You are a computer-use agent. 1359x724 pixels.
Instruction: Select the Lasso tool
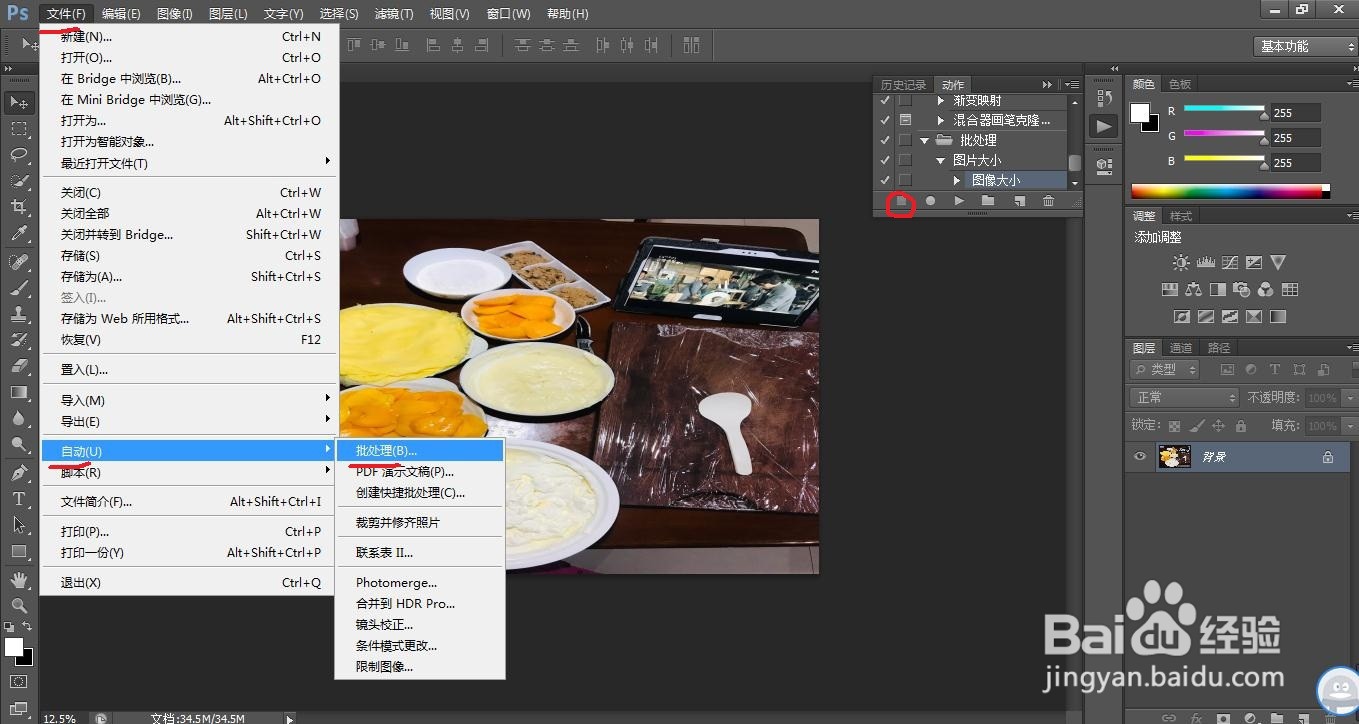pyautogui.click(x=19, y=155)
